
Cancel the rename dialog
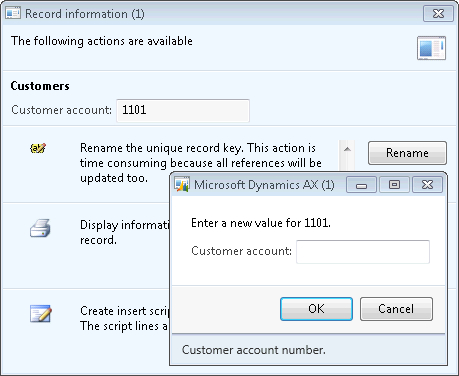click(396, 309)
